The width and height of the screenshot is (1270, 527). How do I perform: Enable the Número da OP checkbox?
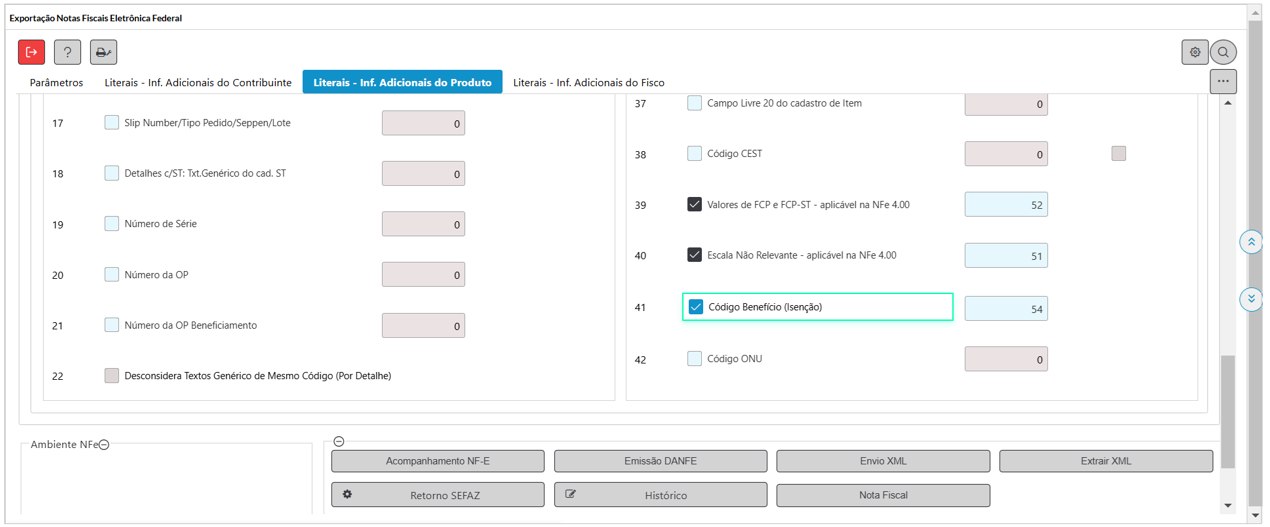click(112, 274)
